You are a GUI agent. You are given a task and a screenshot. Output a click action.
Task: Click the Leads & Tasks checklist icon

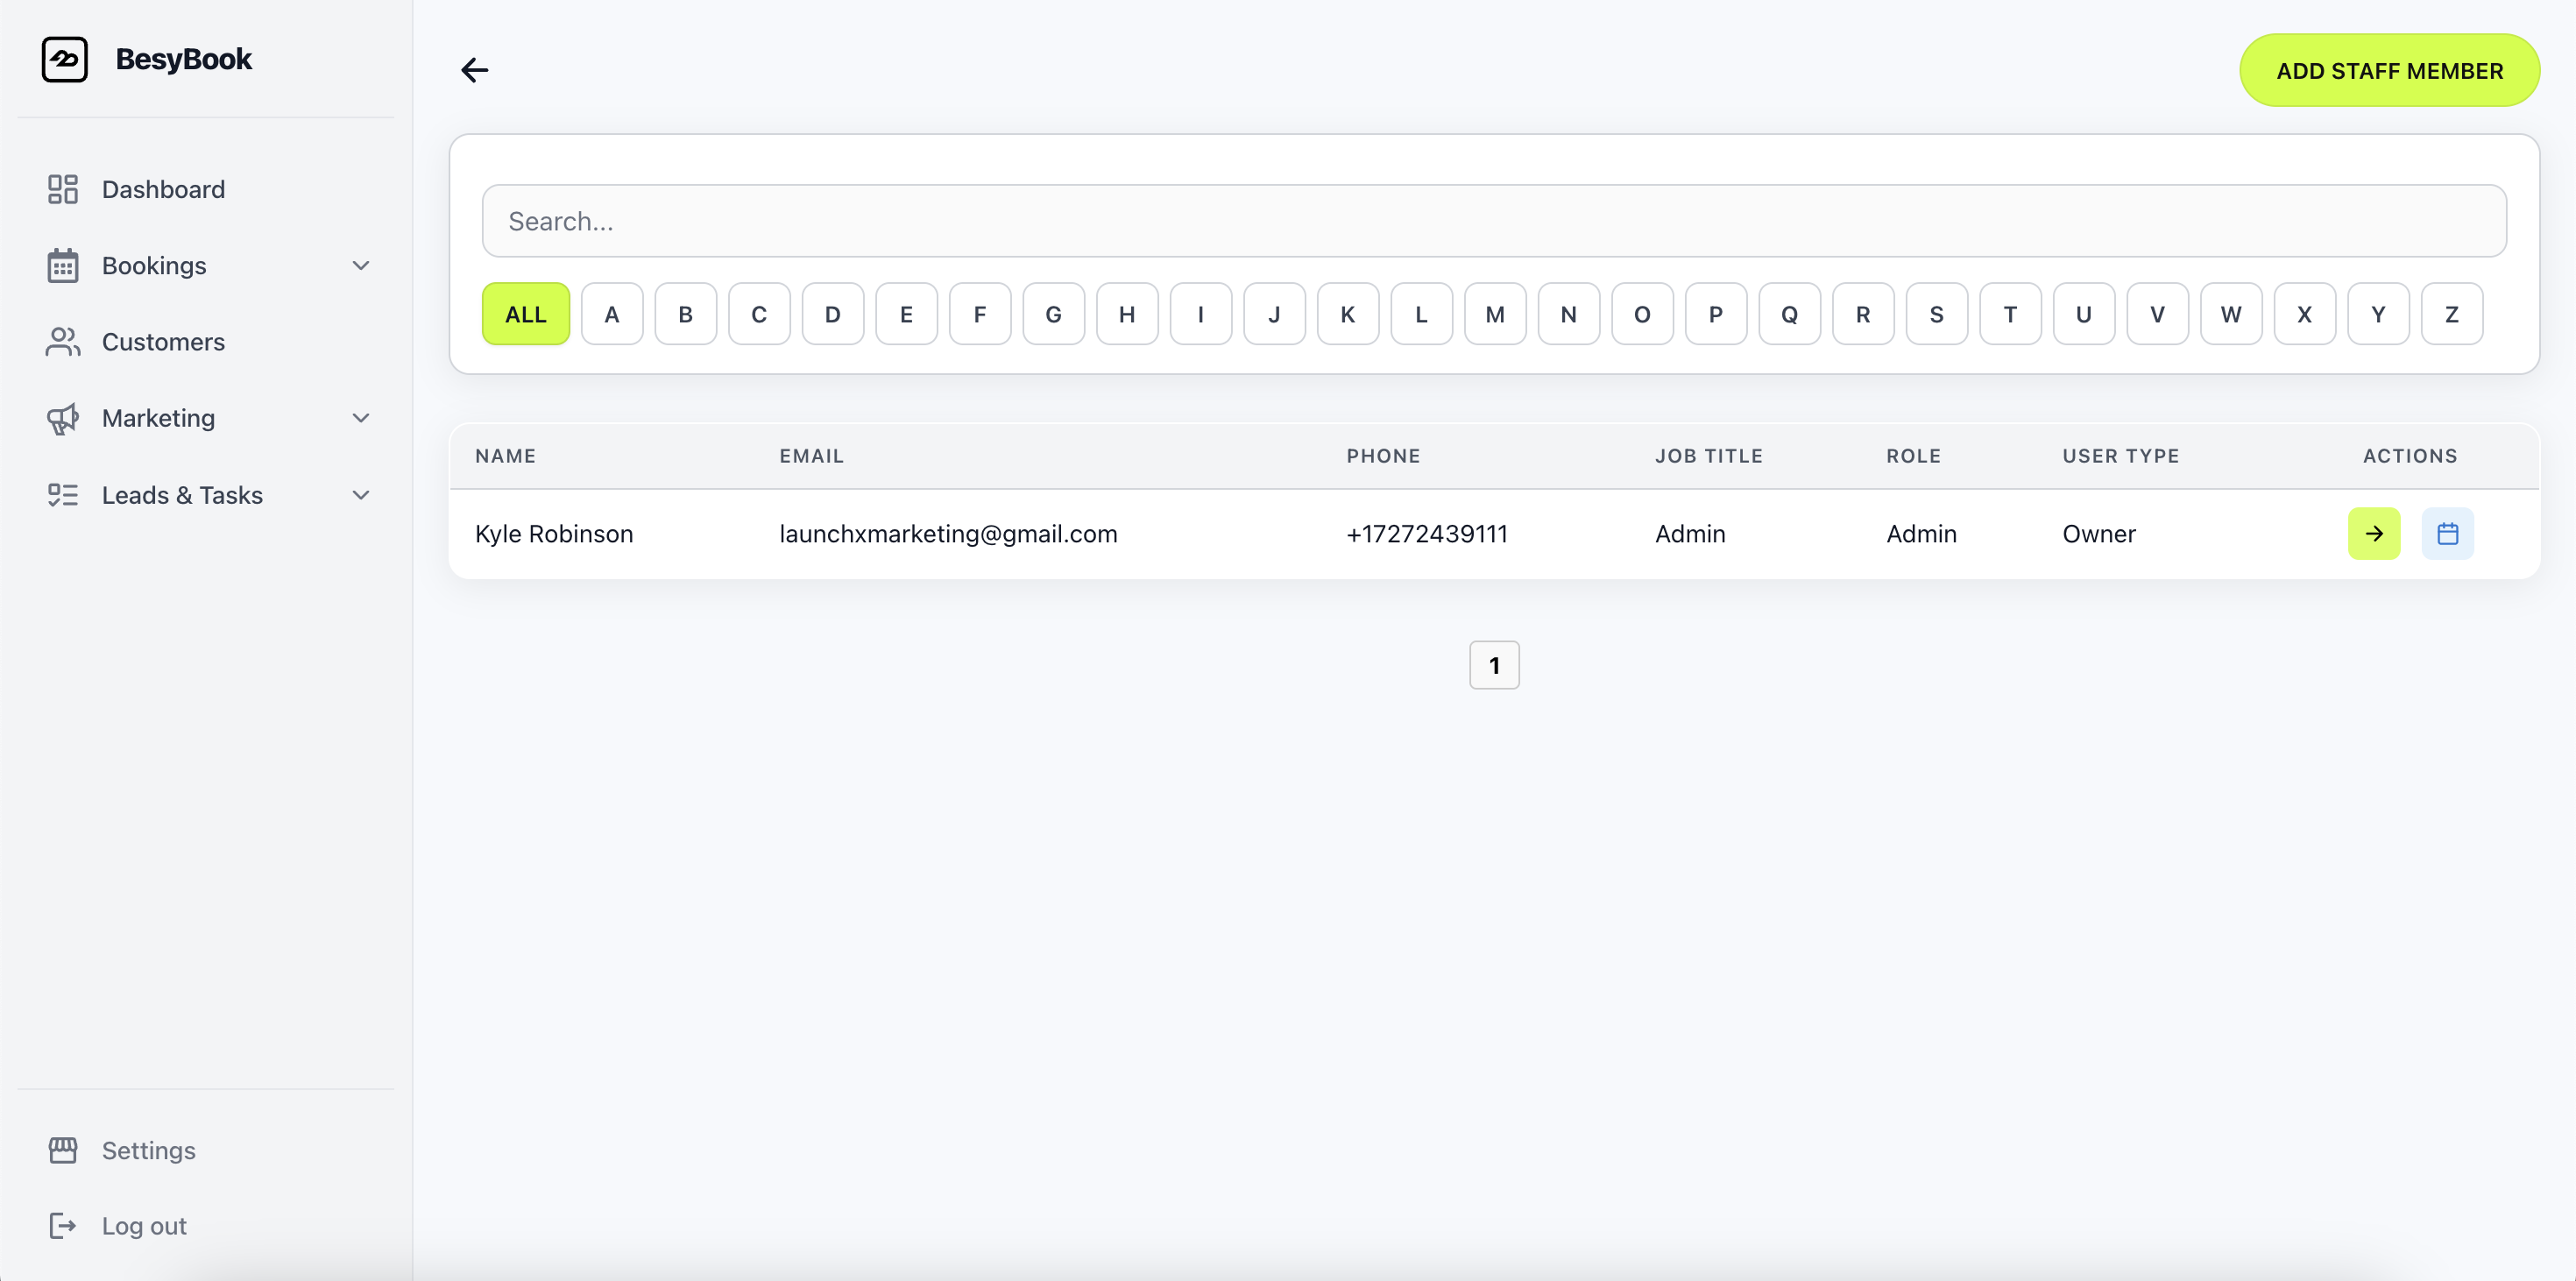[x=63, y=495]
